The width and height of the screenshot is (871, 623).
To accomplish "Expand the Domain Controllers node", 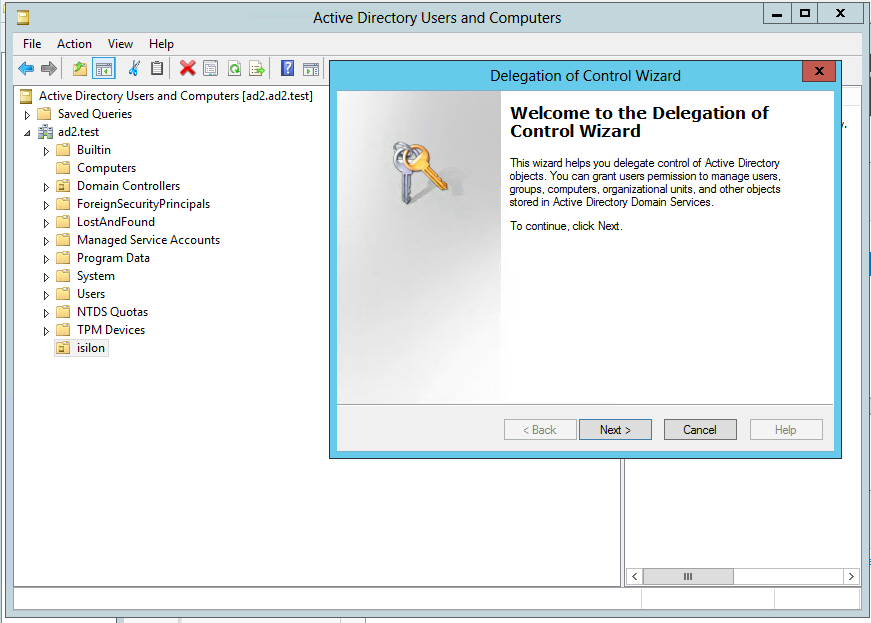I will (x=46, y=187).
